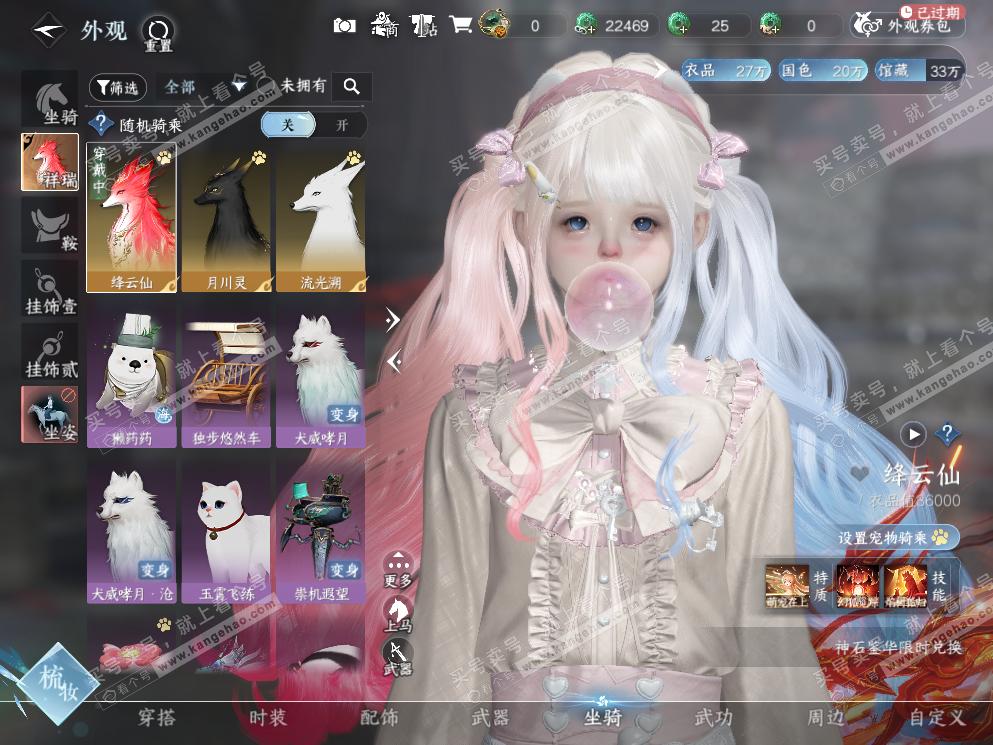Open the 商 shop icon
This screenshot has width=993, height=745.
[x=384, y=25]
